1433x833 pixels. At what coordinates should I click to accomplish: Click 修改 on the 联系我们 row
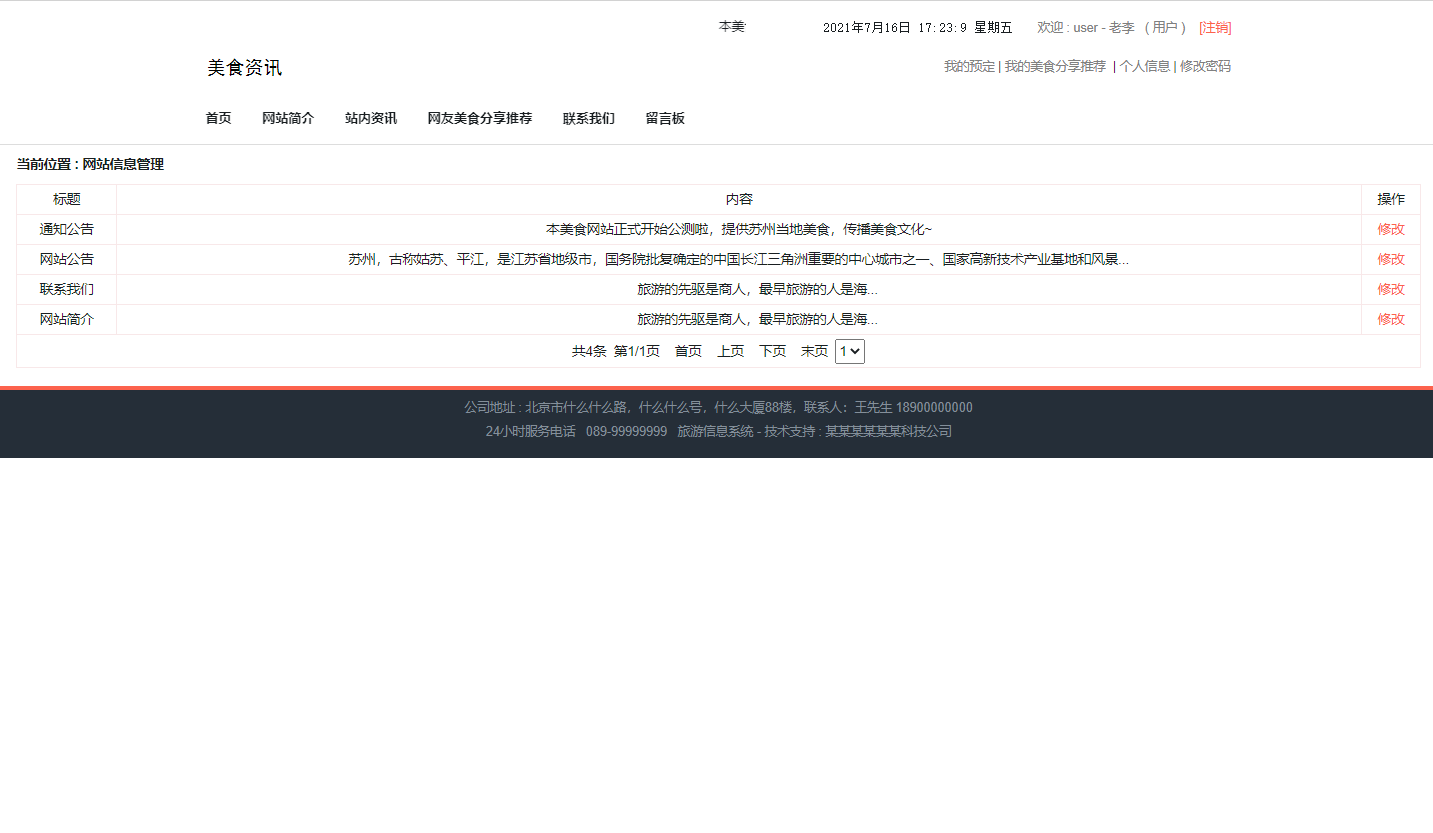click(x=1391, y=289)
